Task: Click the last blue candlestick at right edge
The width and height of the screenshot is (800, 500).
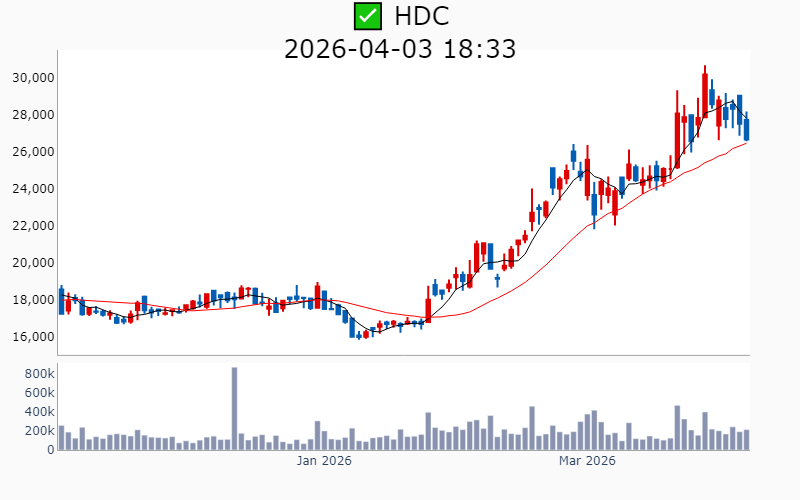Action: tap(746, 129)
